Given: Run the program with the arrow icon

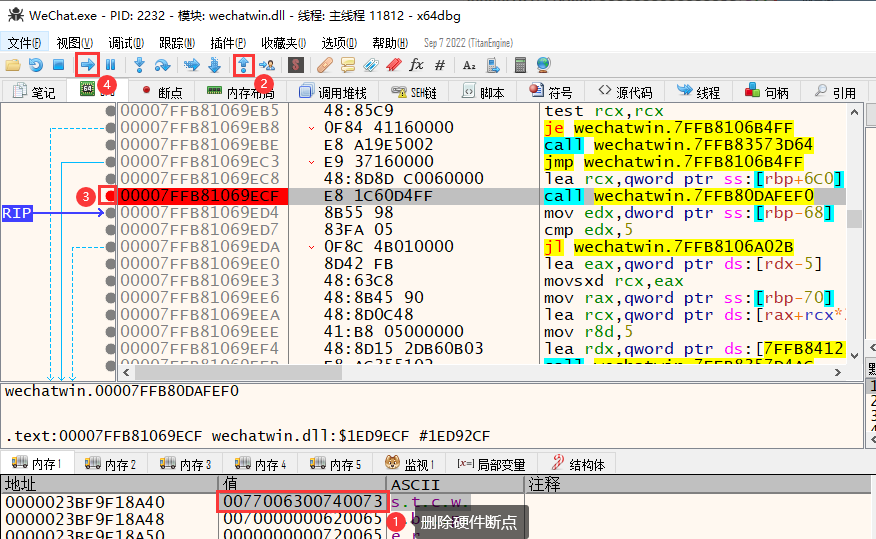Looking at the screenshot, I should (x=88, y=65).
